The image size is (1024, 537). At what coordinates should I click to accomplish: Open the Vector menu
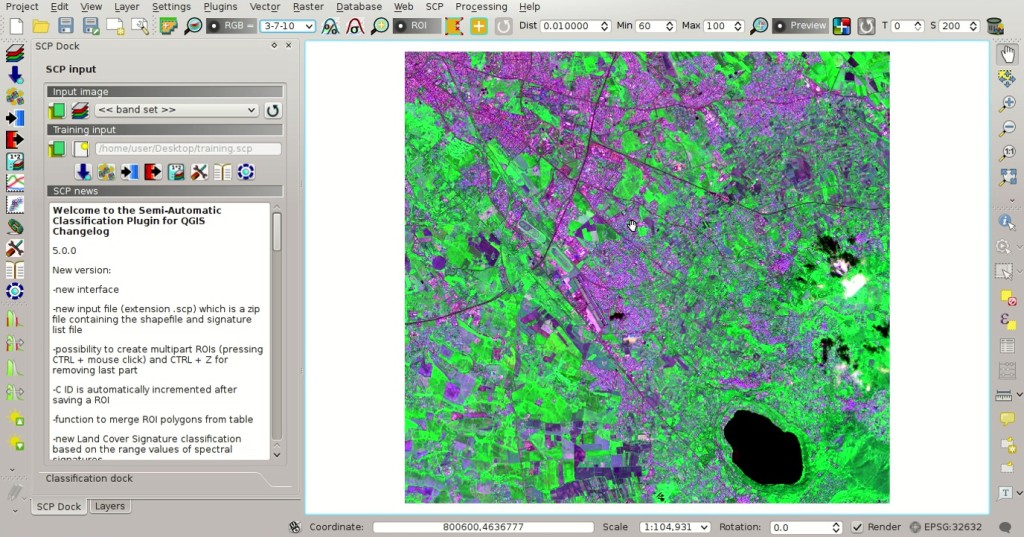tap(265, 7)
